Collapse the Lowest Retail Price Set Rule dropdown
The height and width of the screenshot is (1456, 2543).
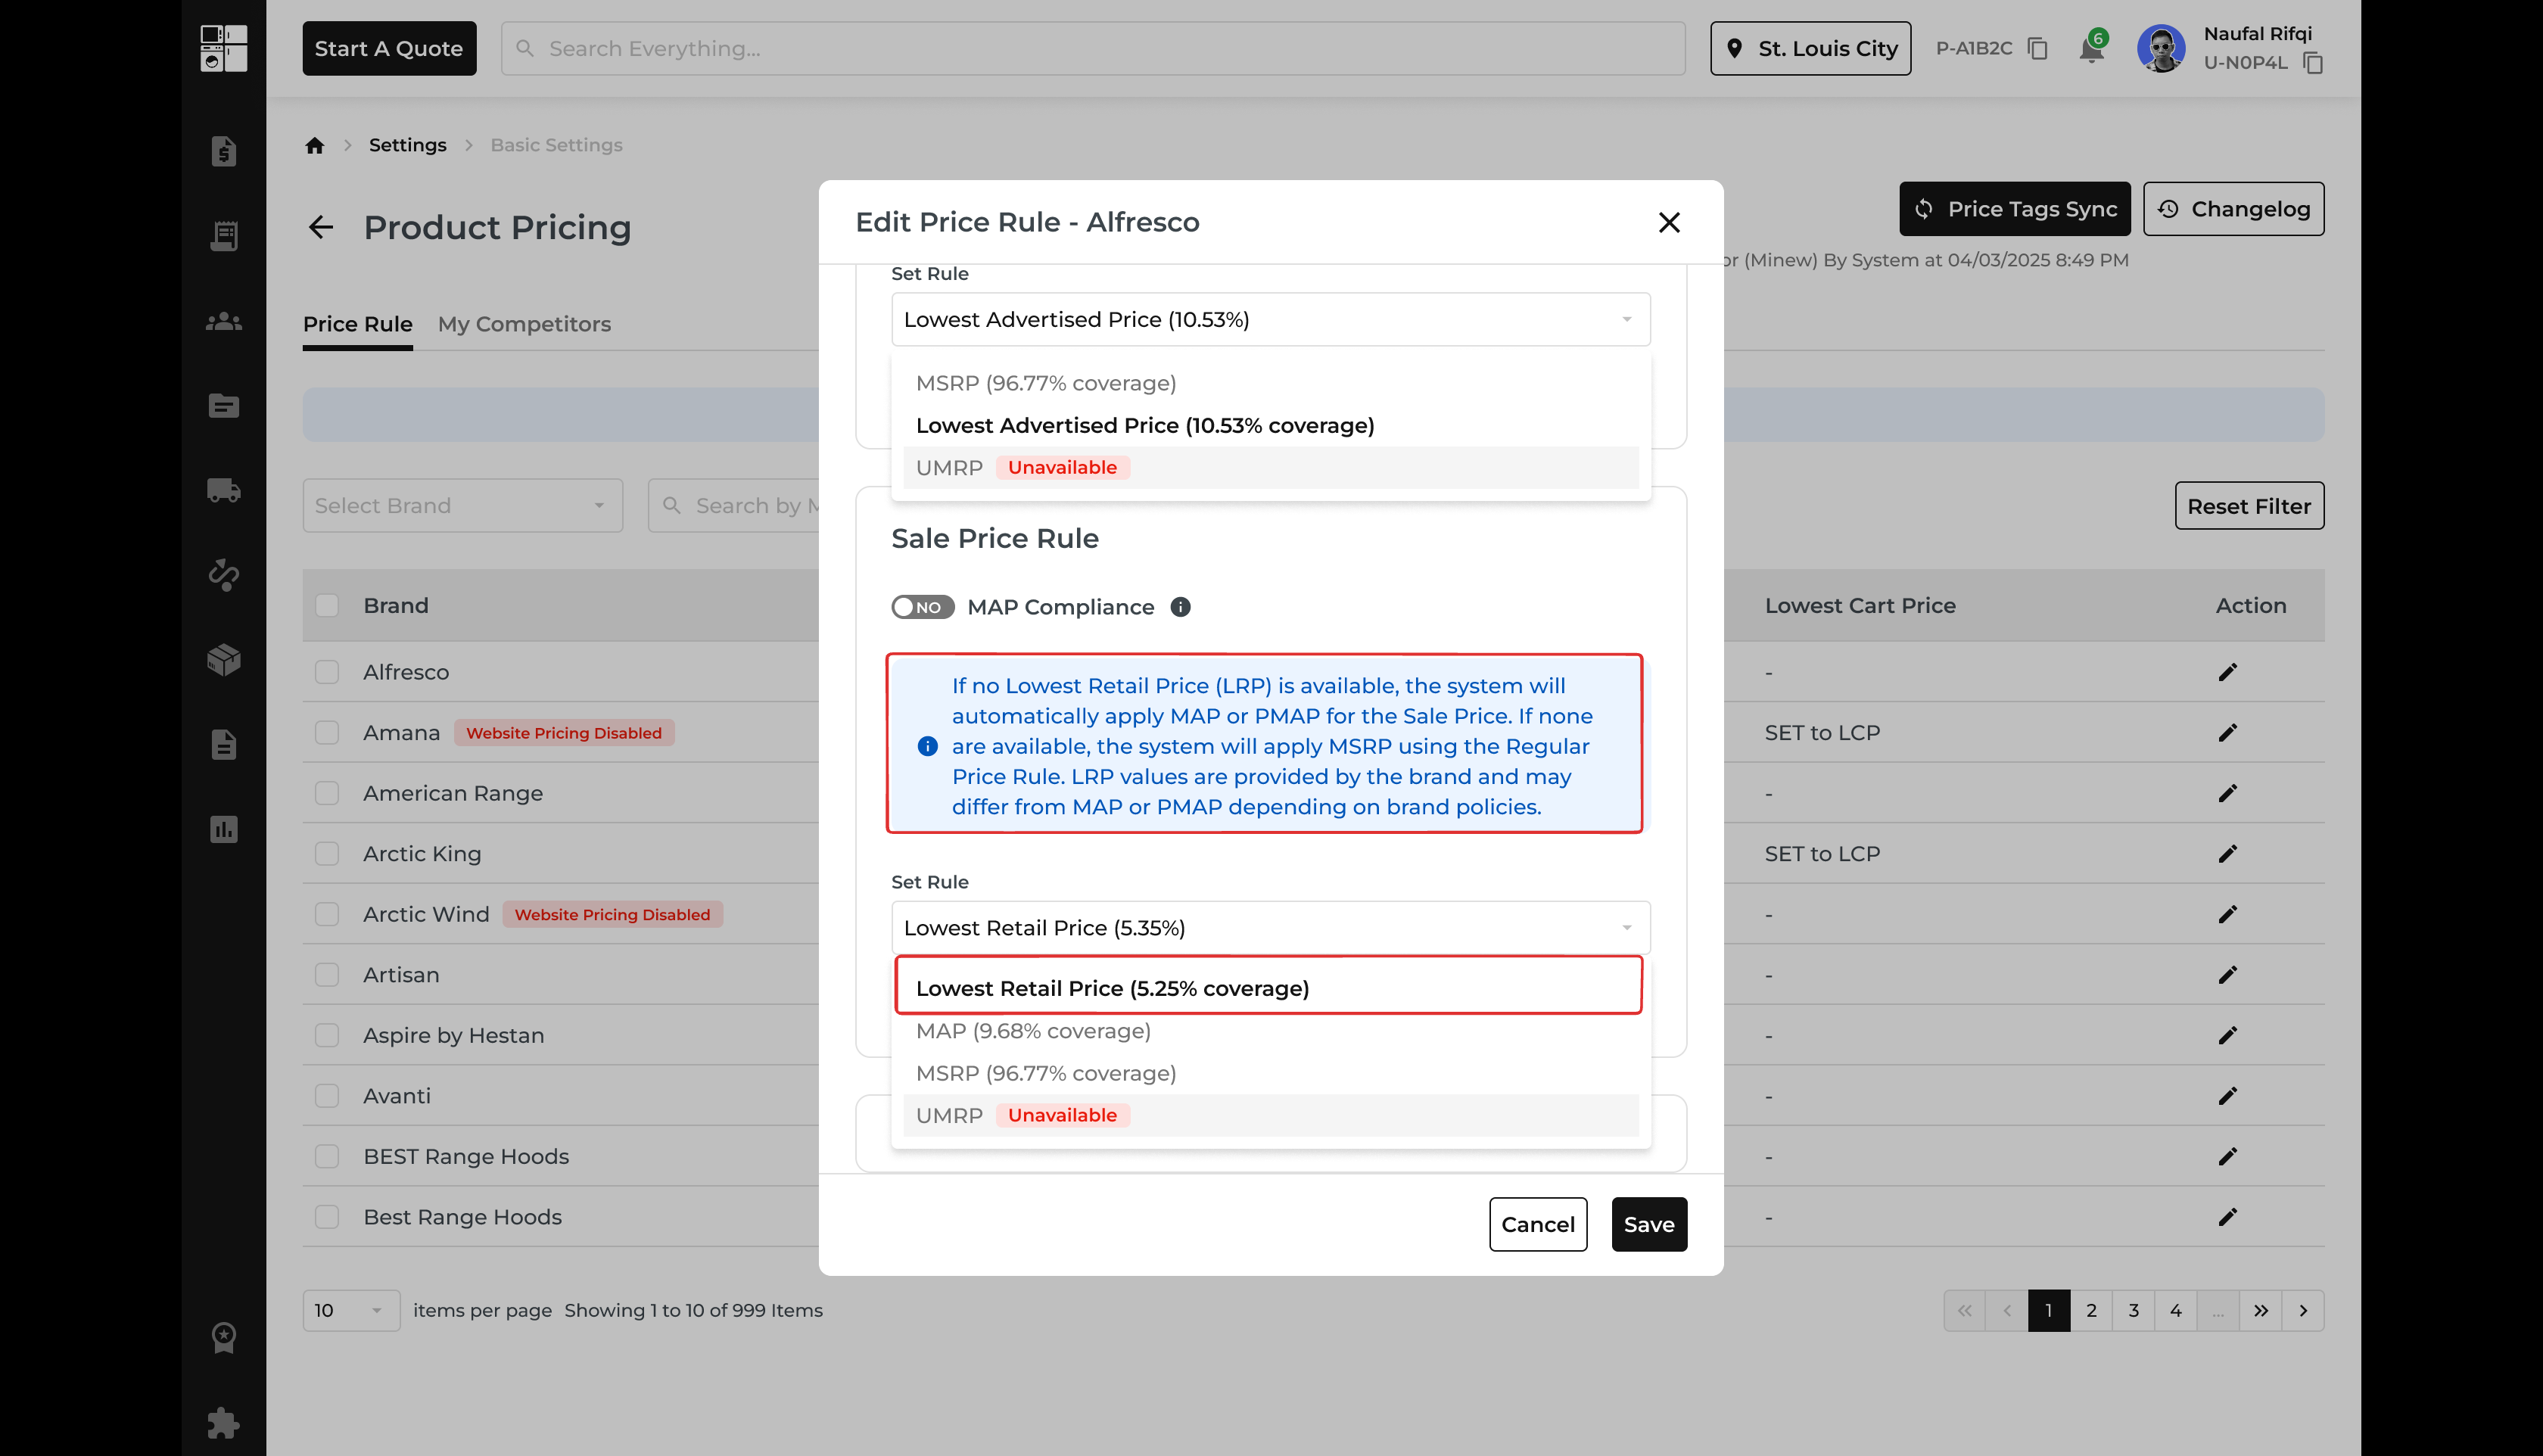tap(1270, 928)
